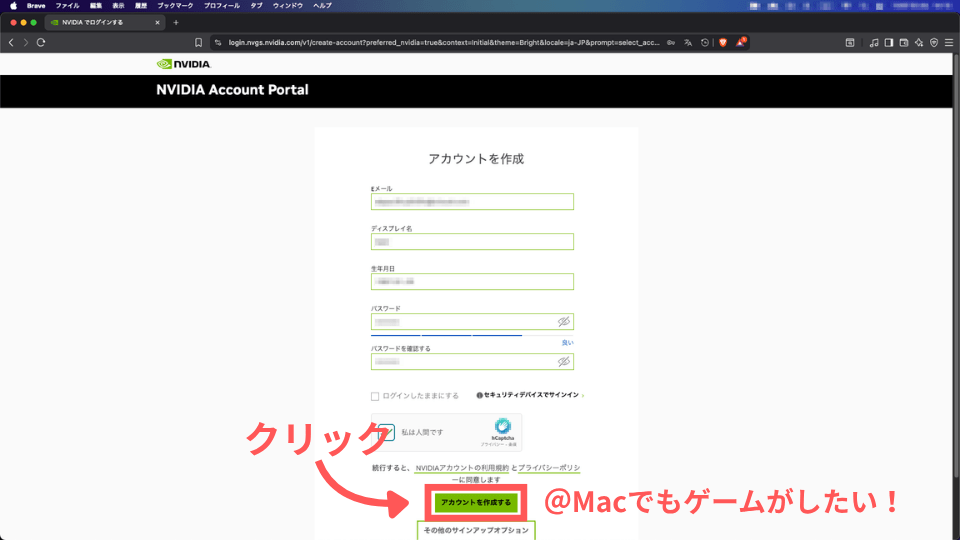The image size is (960, 540).
Task: Check the ログインしたままにする checkbox
Action: pos(375,396)
